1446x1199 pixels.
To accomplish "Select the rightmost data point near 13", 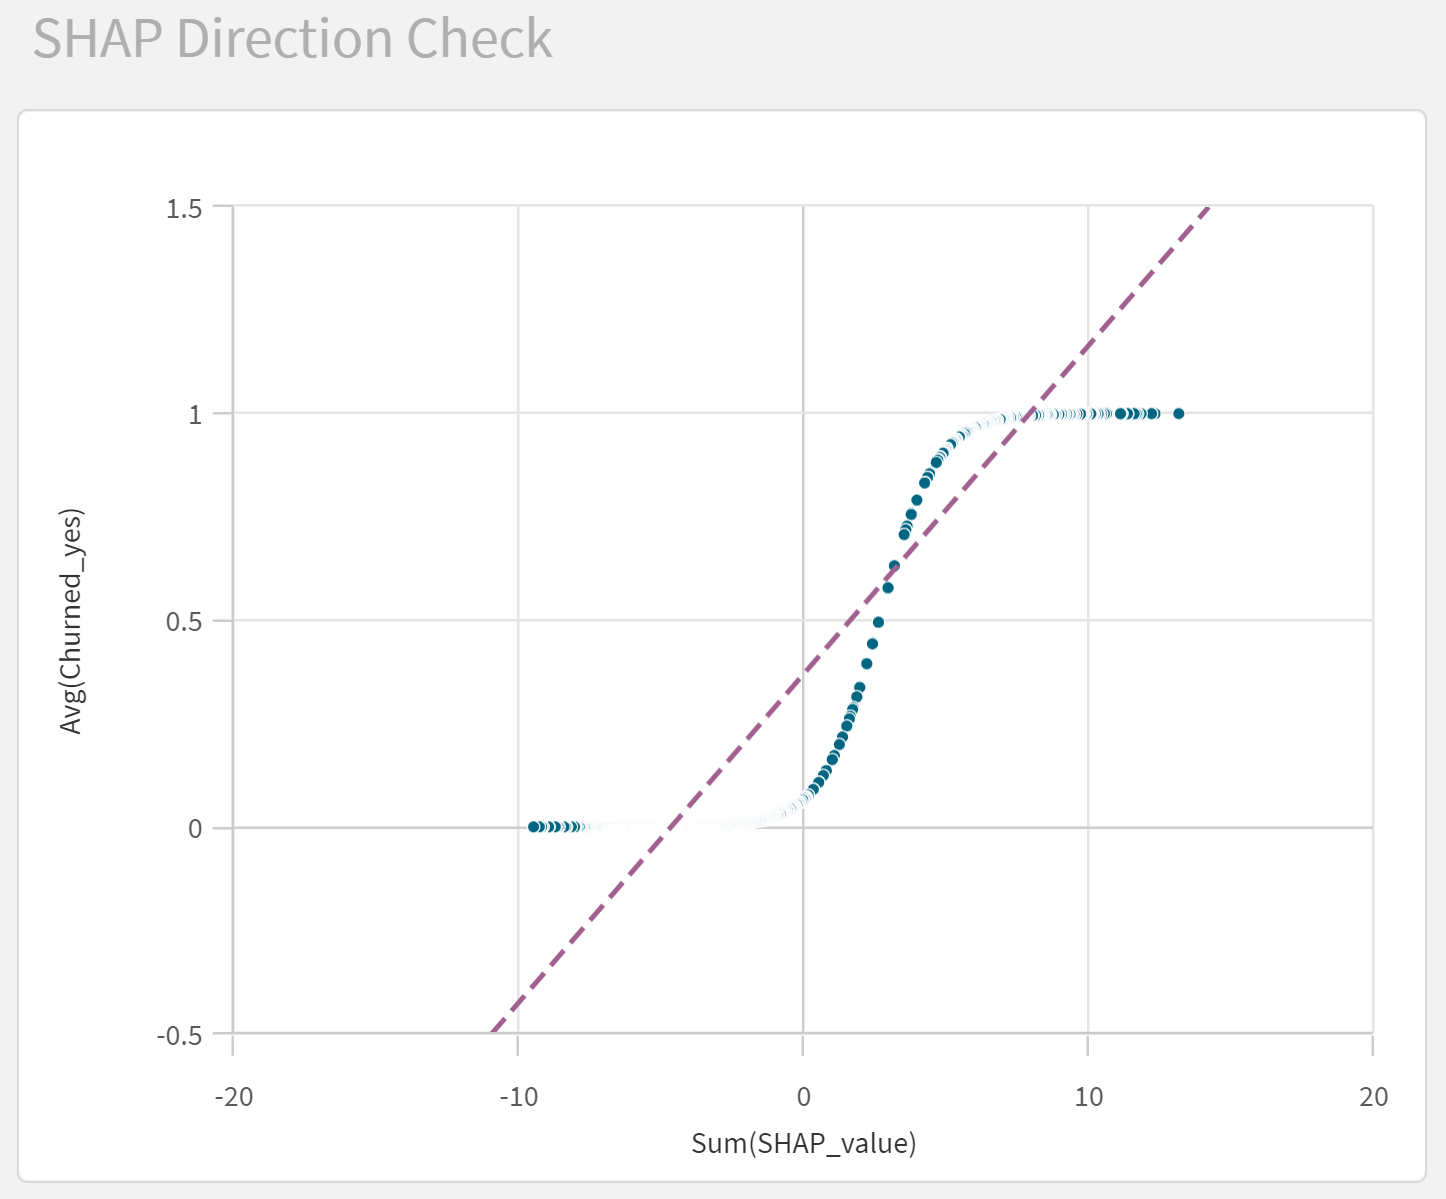I will (1178, 414).
